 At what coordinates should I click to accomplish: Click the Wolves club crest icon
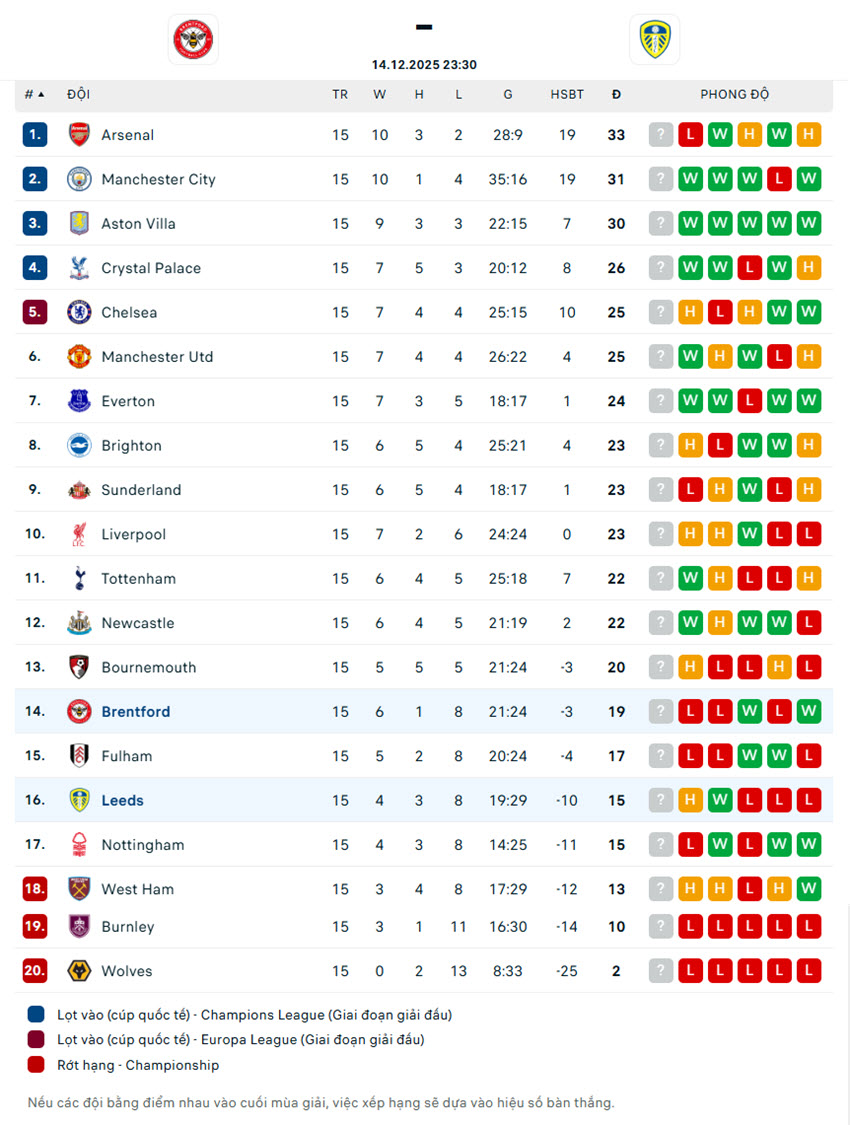(x=79, y=970)
